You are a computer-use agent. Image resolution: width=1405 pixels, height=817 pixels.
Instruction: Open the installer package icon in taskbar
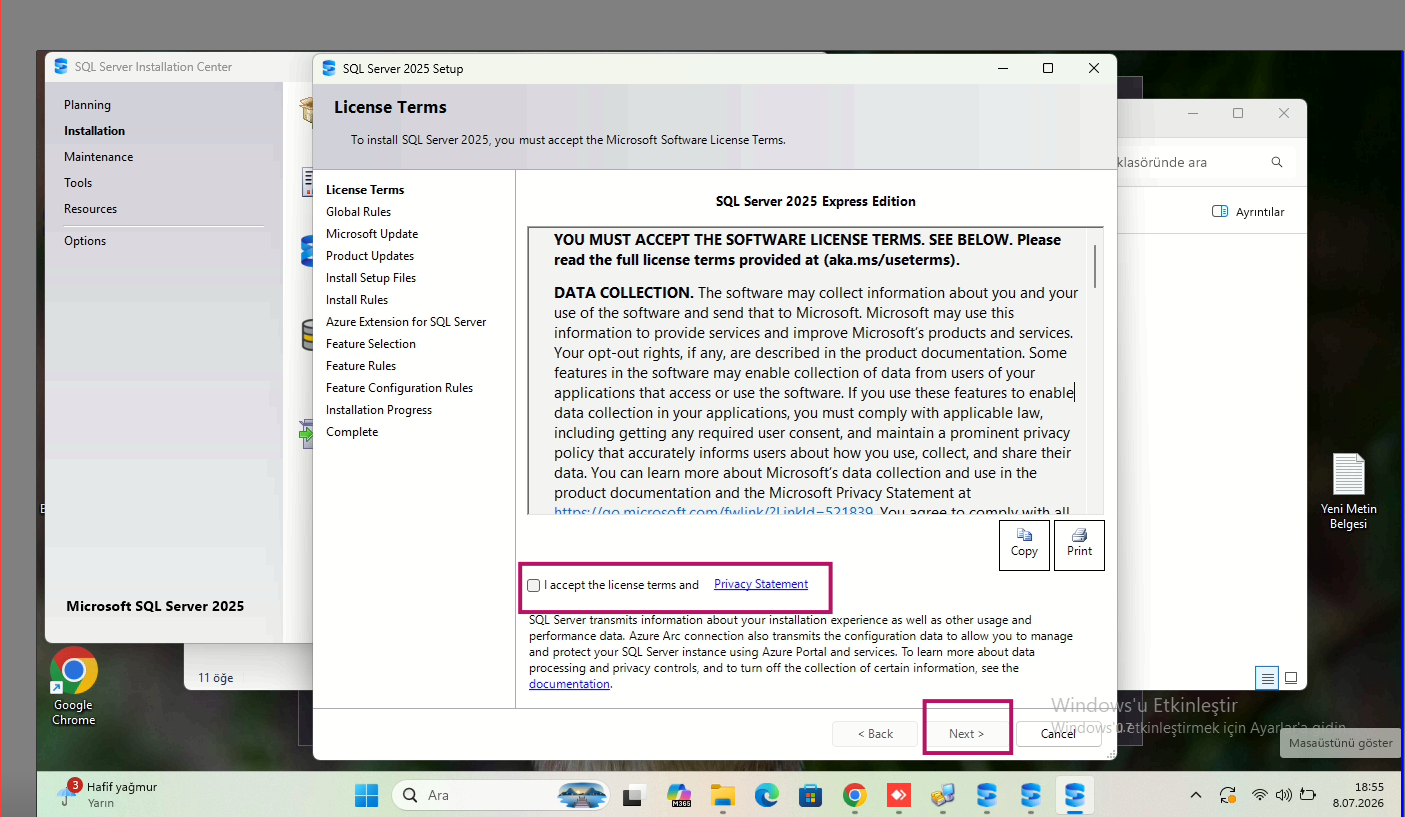pos(942,796)
